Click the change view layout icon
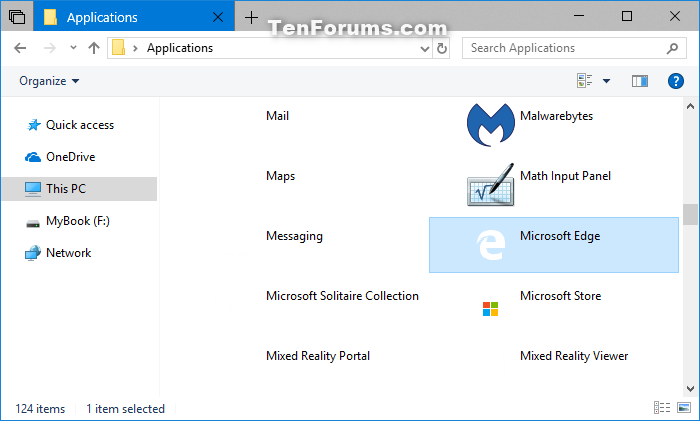 (584, 81)
